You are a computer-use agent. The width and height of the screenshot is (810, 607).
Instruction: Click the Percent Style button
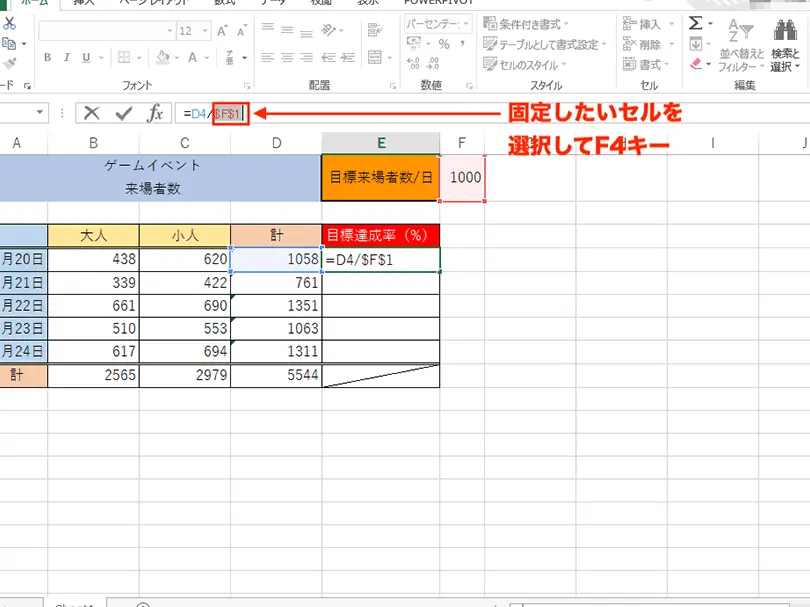click(x=444, y=44)
